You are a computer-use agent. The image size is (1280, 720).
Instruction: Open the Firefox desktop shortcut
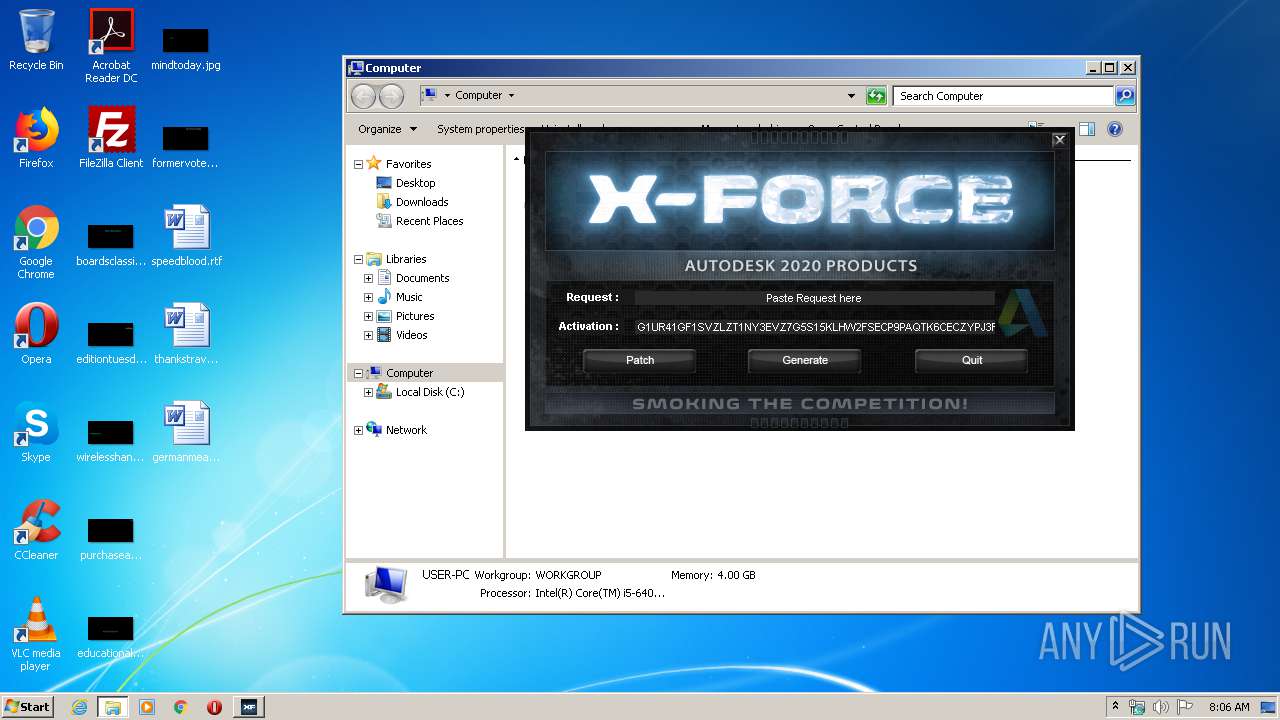36,138
